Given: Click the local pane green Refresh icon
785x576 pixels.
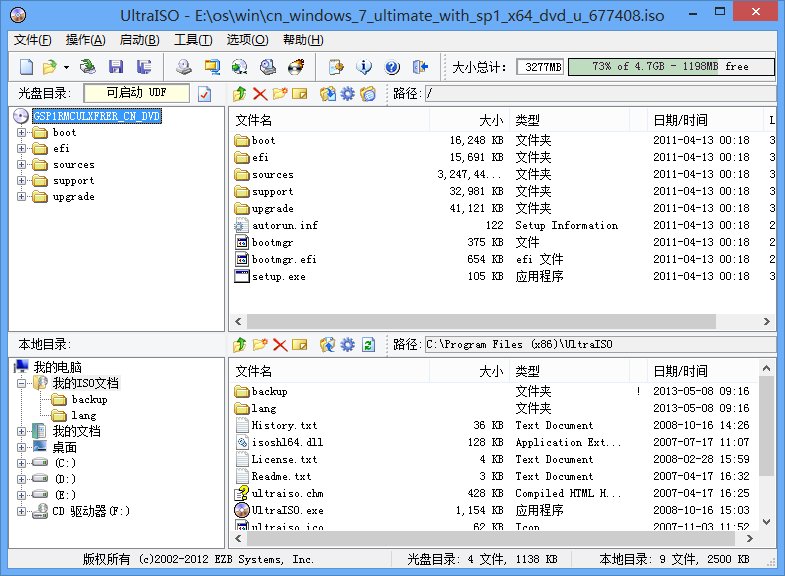Looking at the screenshot, I should tap(368, 344).
